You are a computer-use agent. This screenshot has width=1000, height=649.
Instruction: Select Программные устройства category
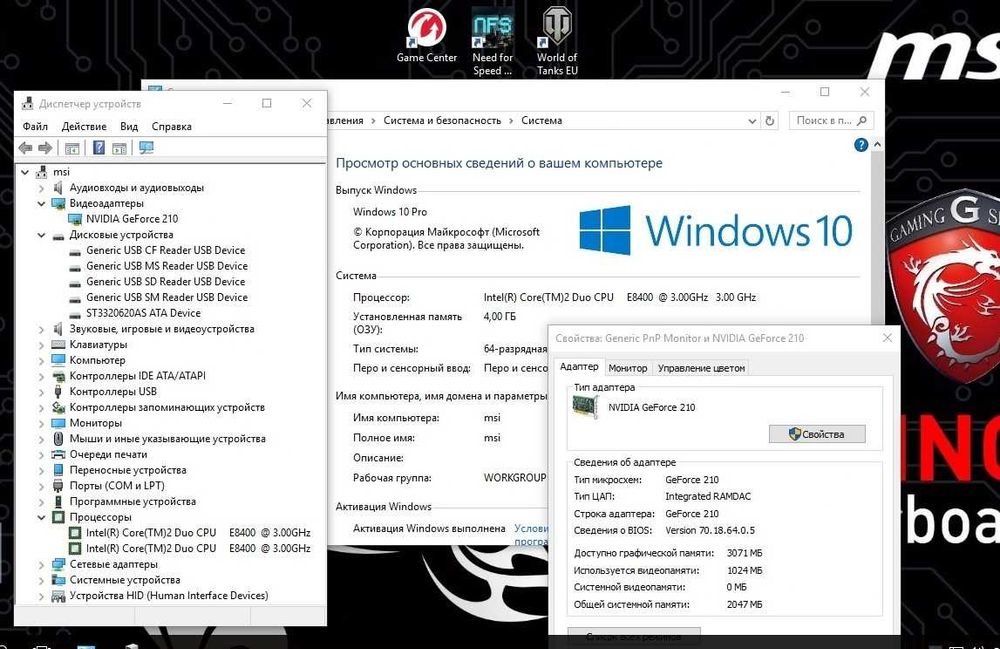click(133, 502)
